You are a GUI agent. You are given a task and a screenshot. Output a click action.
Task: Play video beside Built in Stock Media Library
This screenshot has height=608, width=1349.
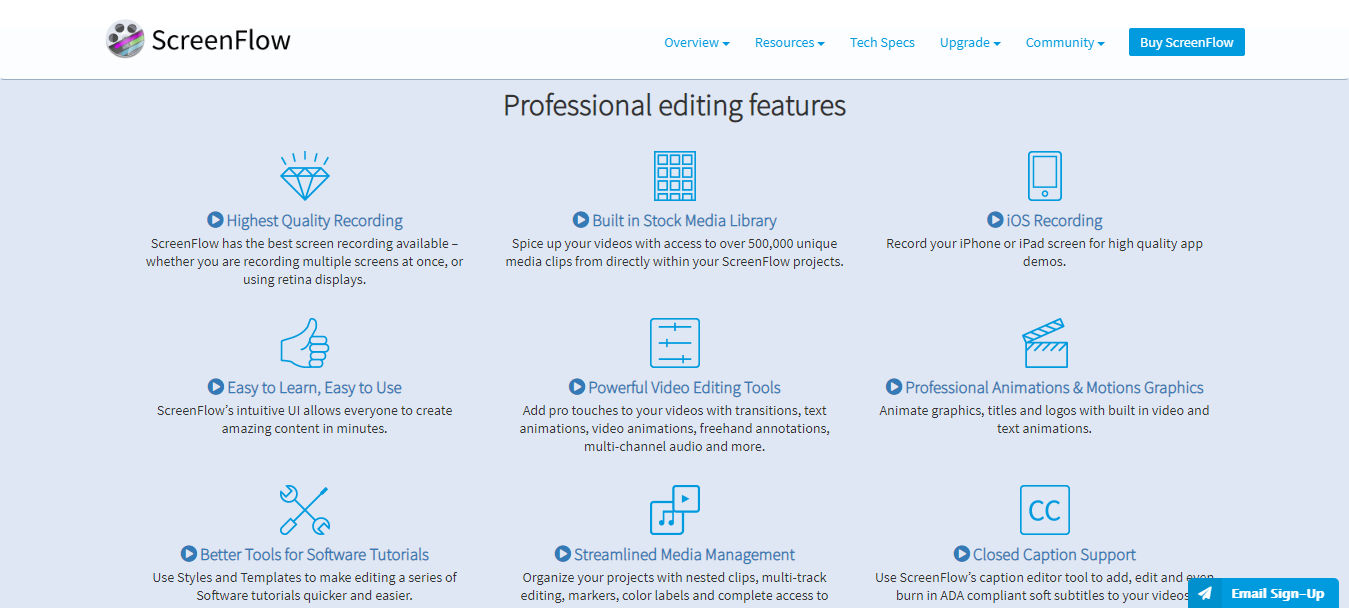point(580,220)
